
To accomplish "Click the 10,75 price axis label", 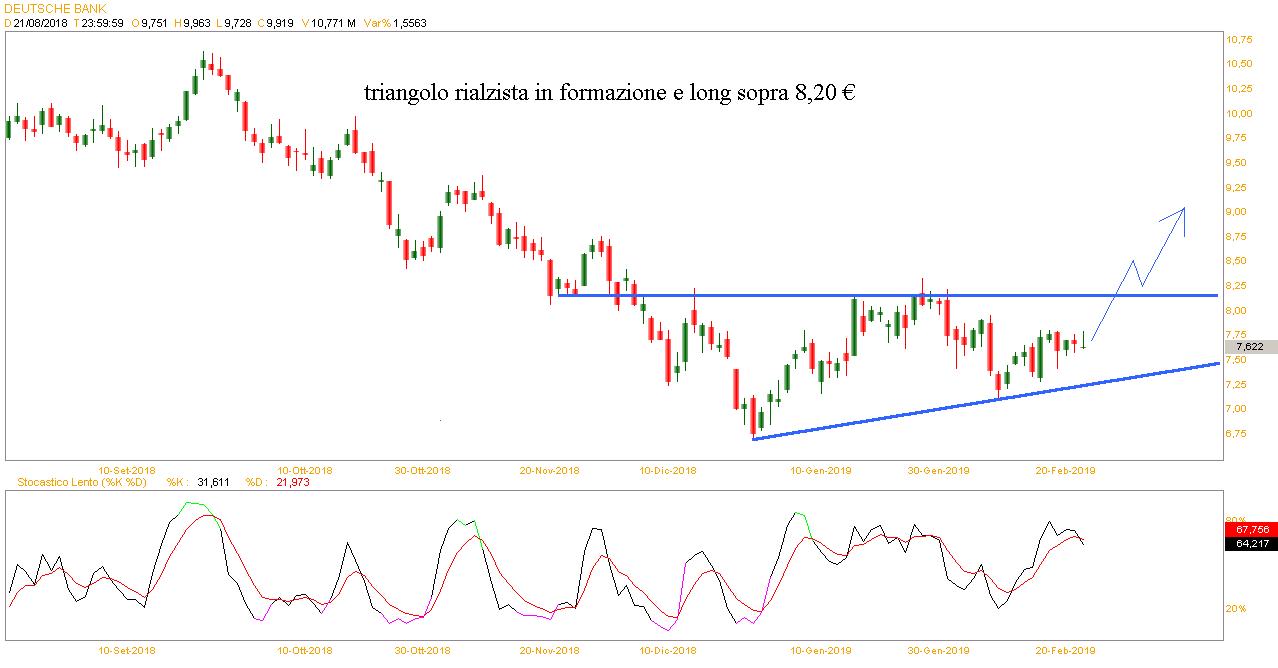I will 1238,40.
